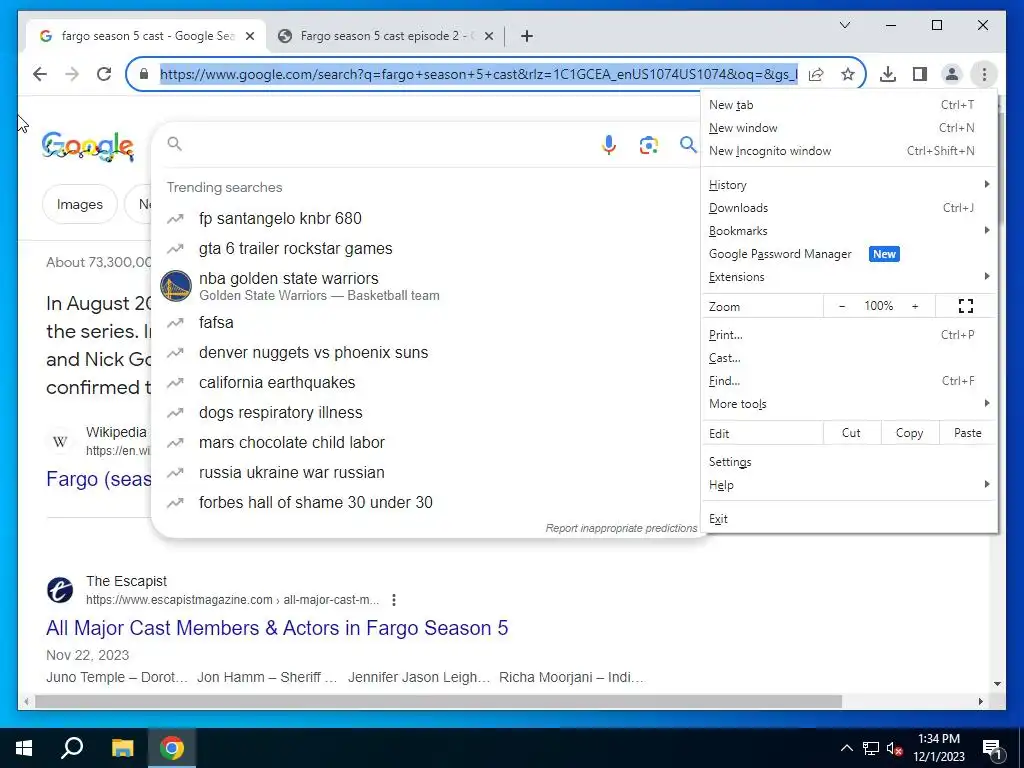The width and height of the screenshot is (1024, 768).
Task: Expand the More tools submenu
Action: [x=849, y=404]
